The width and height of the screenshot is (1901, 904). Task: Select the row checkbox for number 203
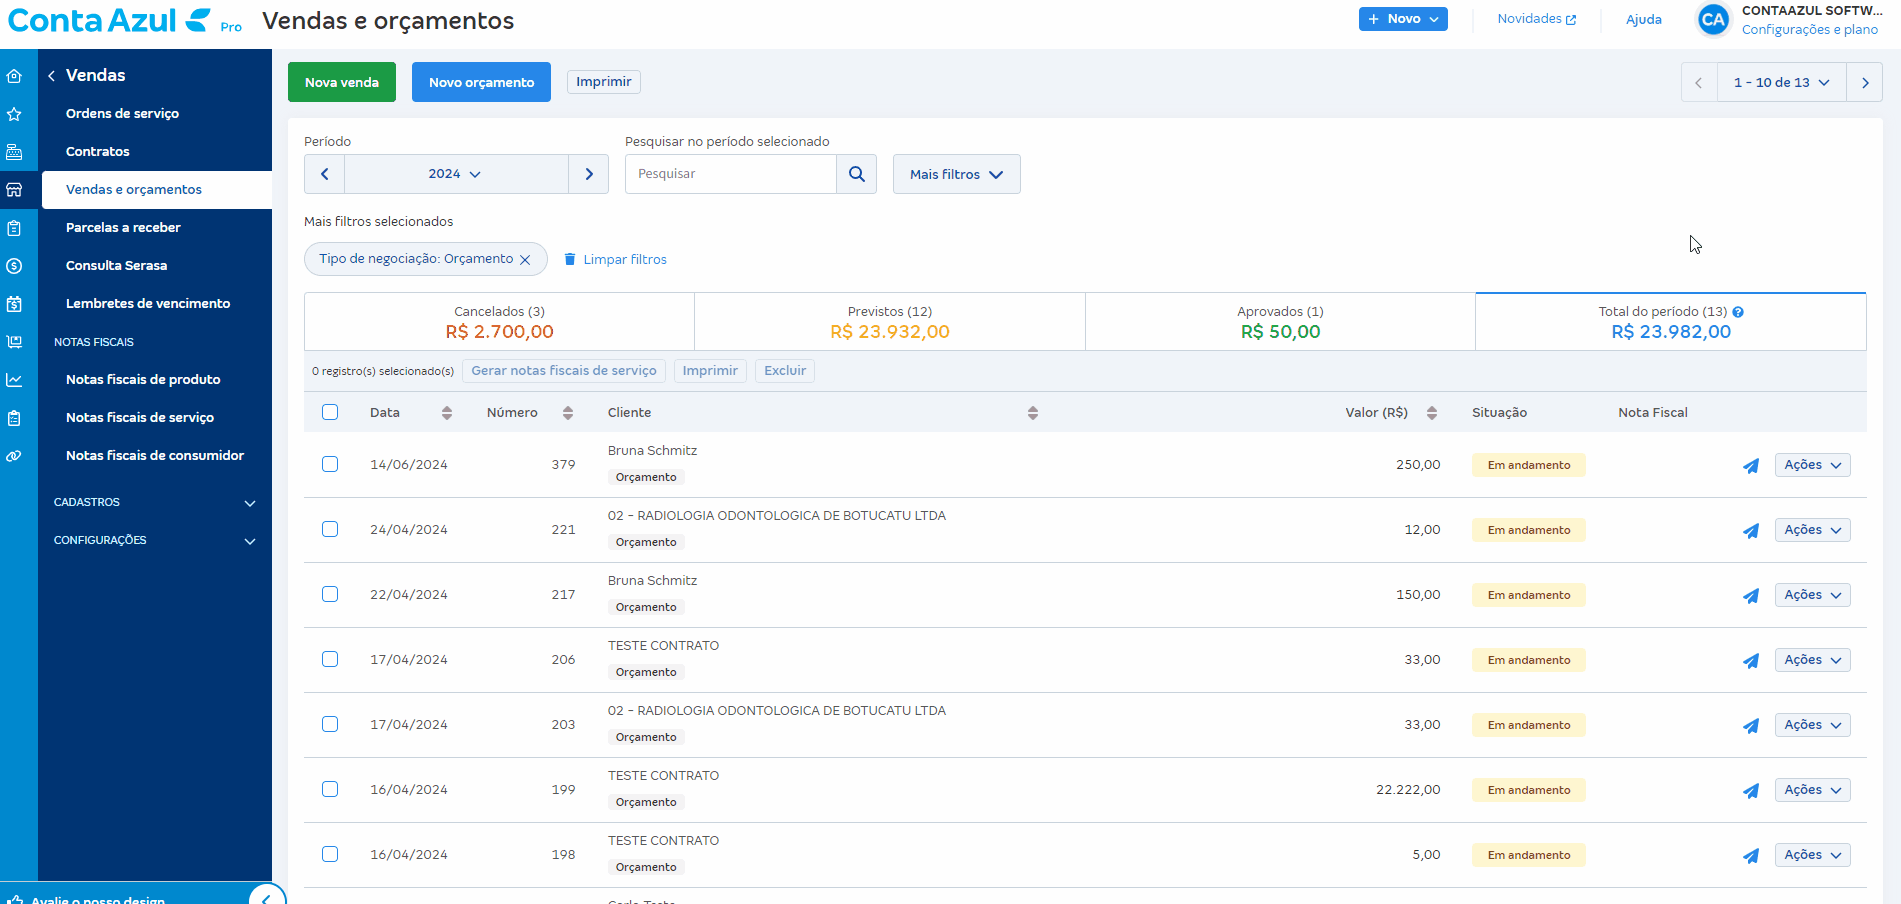(330, 724)
